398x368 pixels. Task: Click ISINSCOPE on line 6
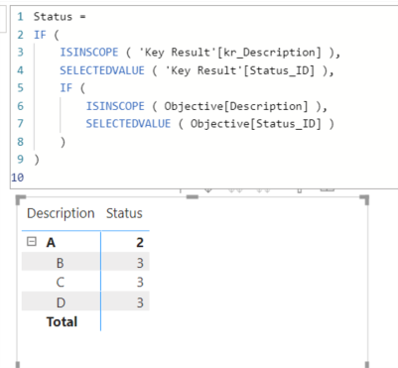point(115,106)
